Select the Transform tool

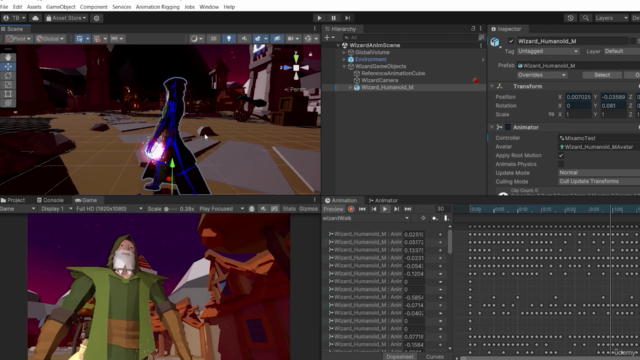(x=8, y=102)
